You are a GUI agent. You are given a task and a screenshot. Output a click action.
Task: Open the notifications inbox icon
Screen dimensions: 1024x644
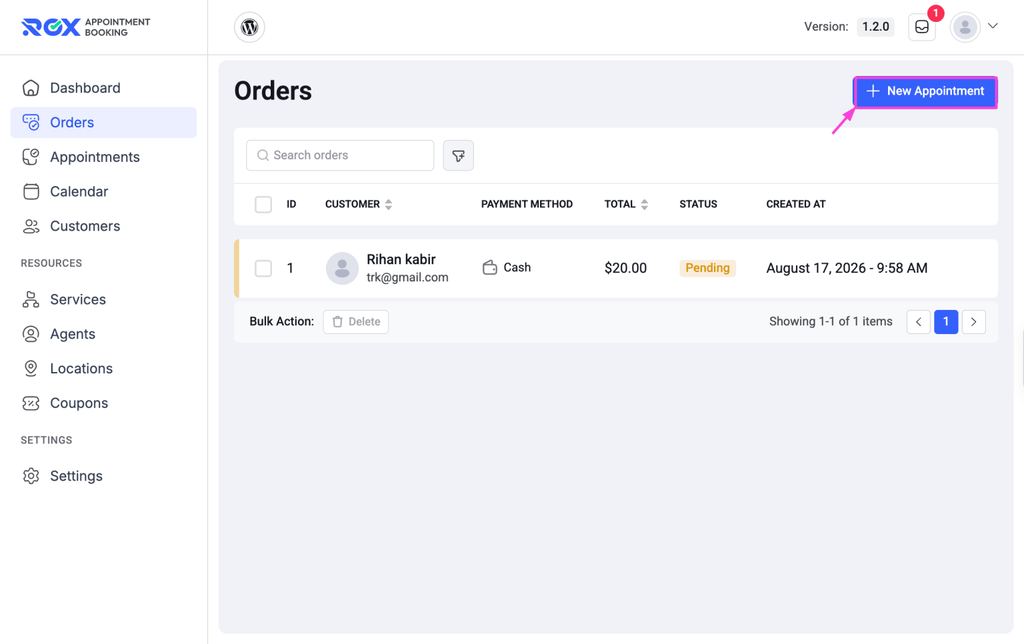(x=921, y=27)
